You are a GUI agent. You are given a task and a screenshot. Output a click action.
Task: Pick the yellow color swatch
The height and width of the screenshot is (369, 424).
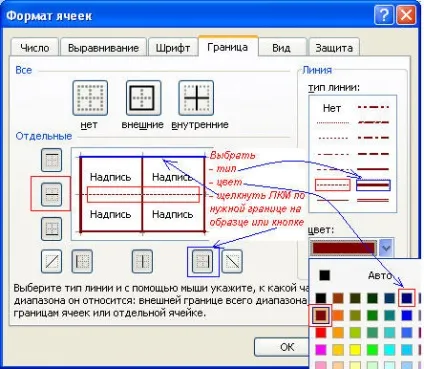355,350
